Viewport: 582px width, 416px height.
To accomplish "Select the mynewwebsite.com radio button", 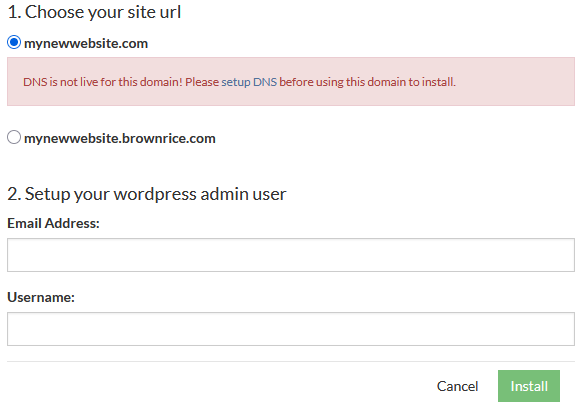I will [x=14, y=42].
